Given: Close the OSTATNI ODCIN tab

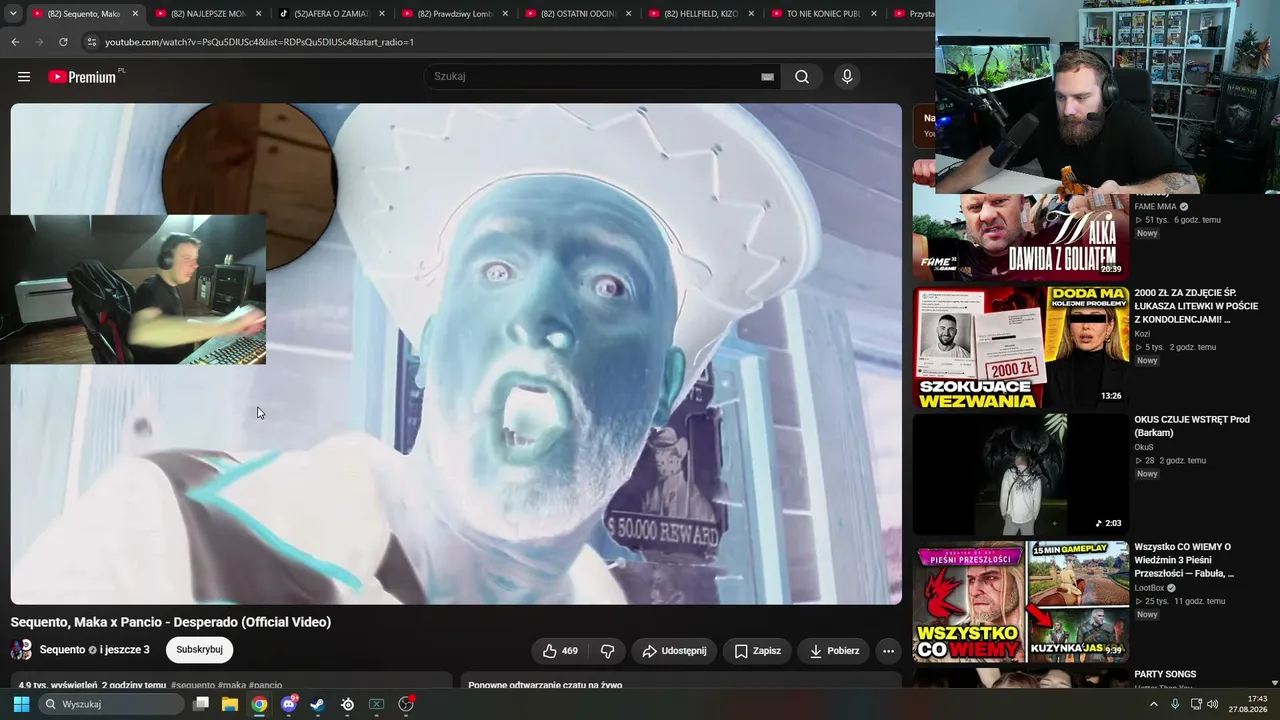Looking at the screenshot, I should pyautogui.click(x=628, y=14).
